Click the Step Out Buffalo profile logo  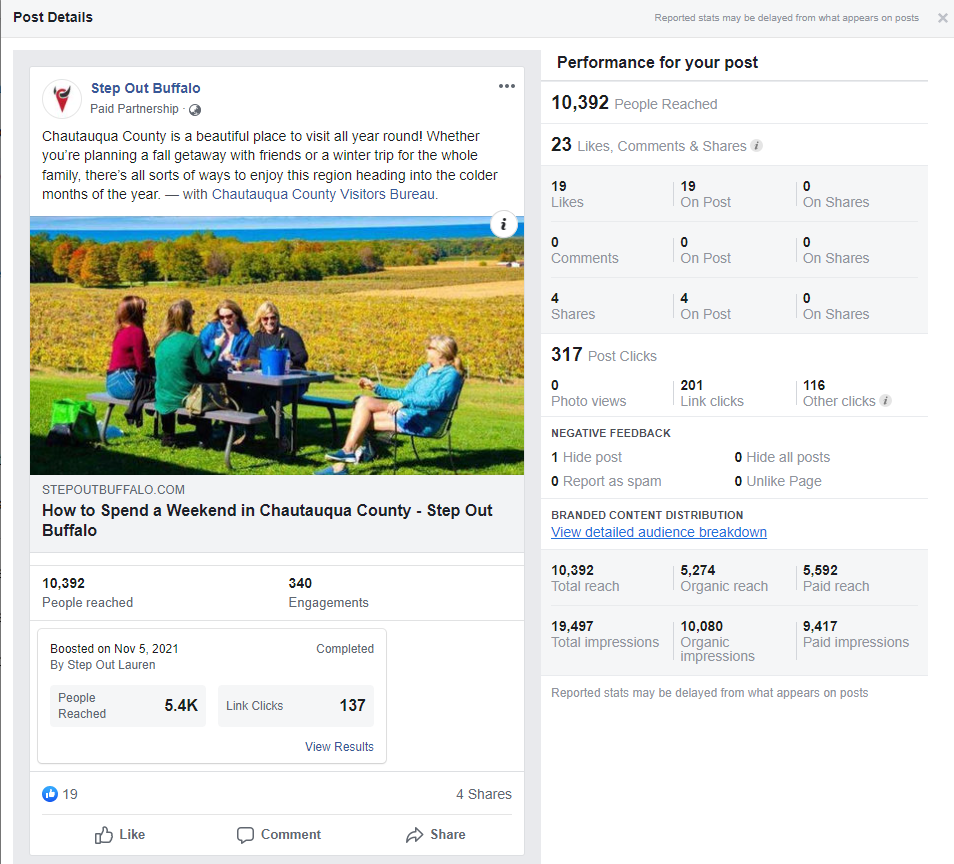click(61, 98)
